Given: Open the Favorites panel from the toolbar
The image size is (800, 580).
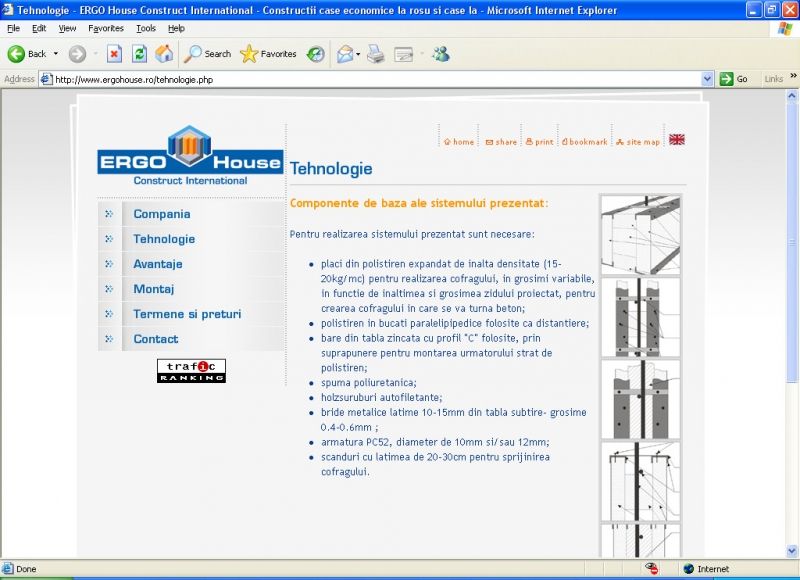Looking at the screenshot, I should [268, 54].
